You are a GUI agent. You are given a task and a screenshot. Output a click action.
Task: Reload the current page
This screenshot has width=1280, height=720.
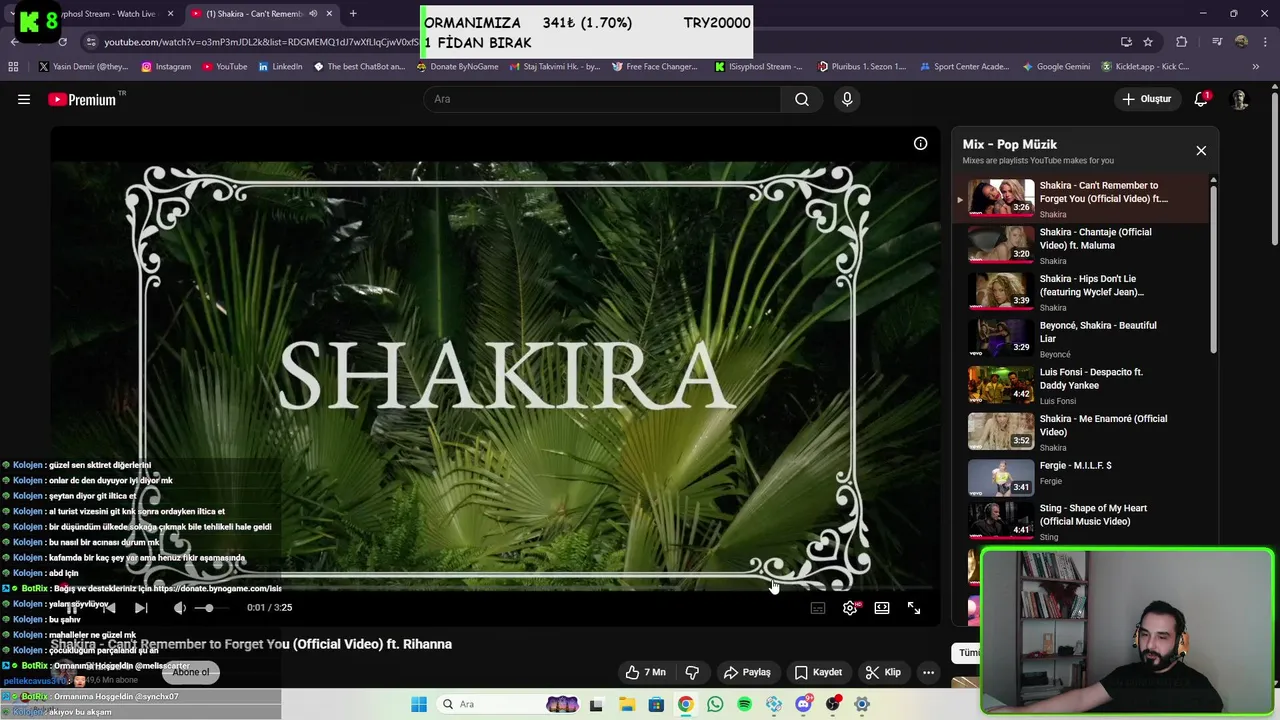62,42
